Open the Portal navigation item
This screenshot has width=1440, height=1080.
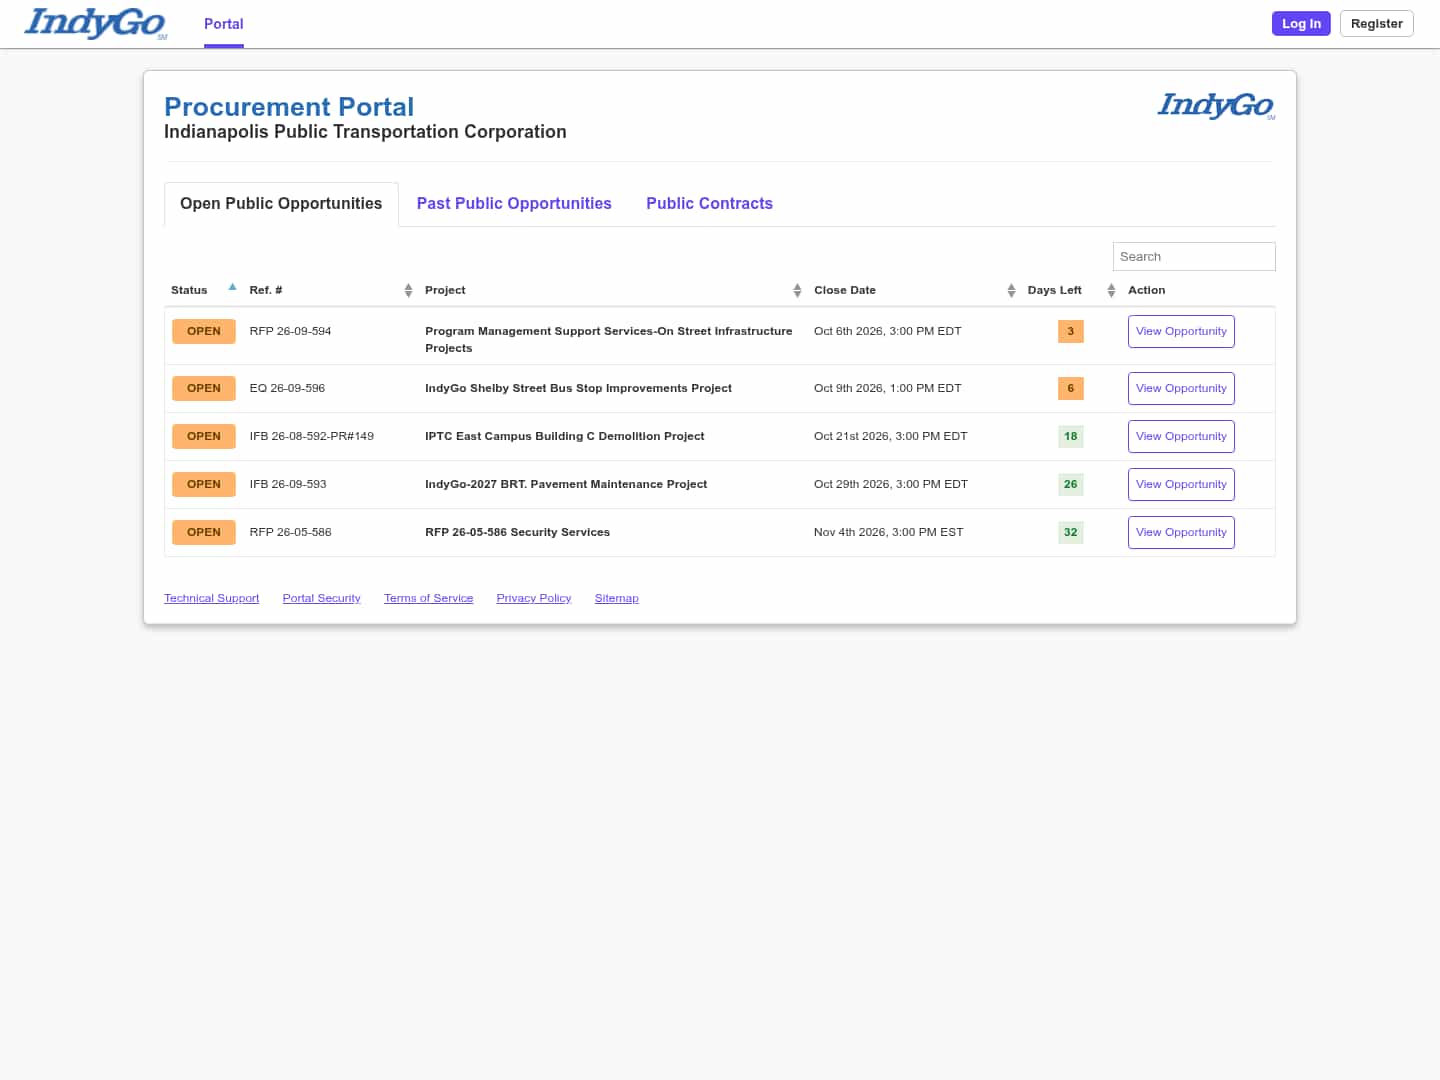(x=224, y=24)
